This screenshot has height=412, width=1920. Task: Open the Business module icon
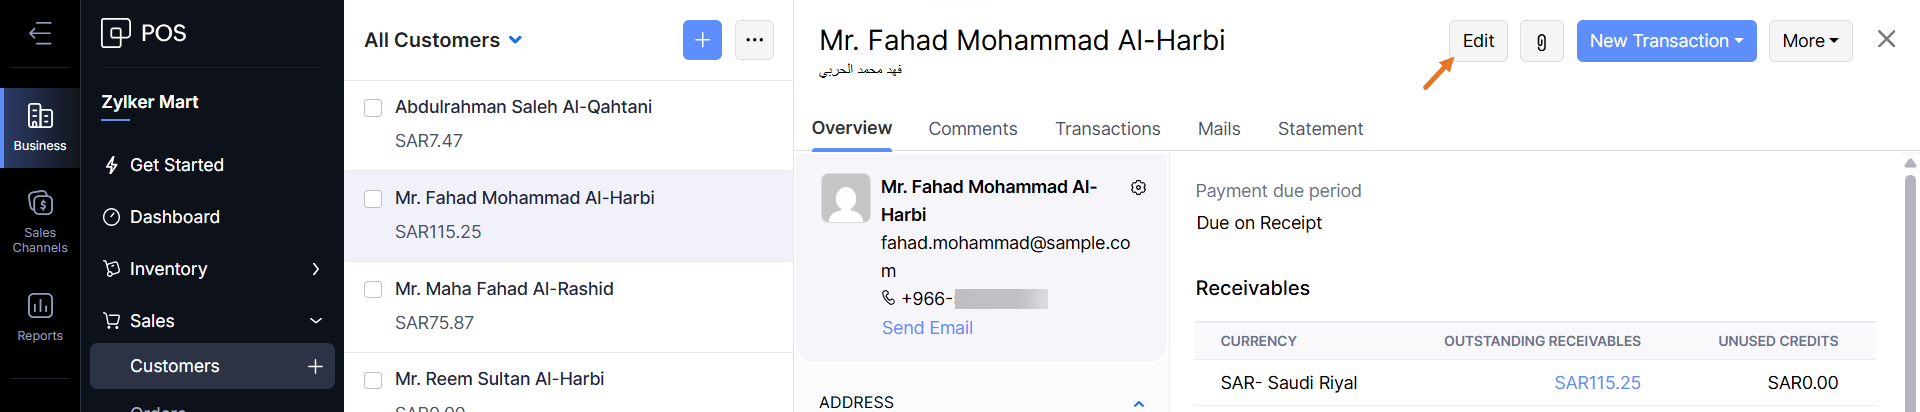point(40,127)
